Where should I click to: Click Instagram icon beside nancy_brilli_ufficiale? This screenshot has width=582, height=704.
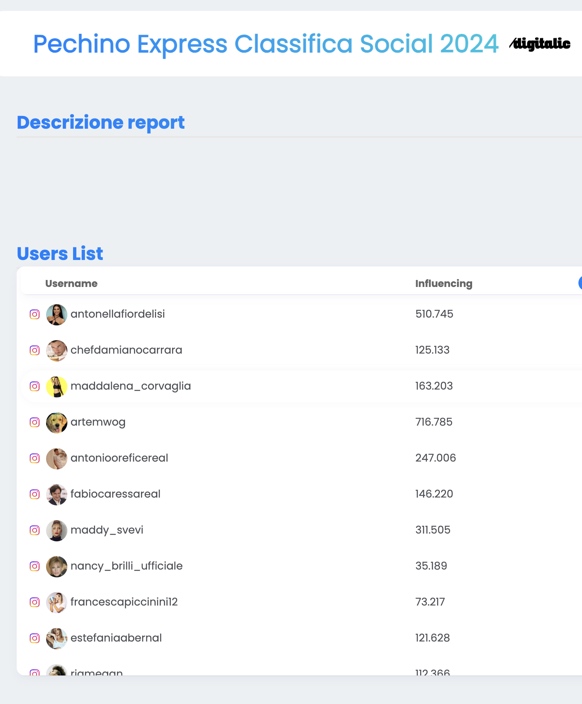click(x=35, y=566)
